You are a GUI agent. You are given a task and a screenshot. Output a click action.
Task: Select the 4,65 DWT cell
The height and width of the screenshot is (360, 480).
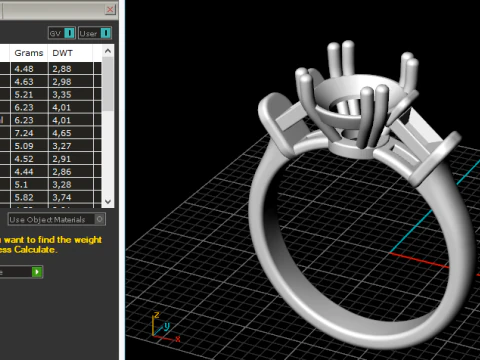tap(71, 133)
